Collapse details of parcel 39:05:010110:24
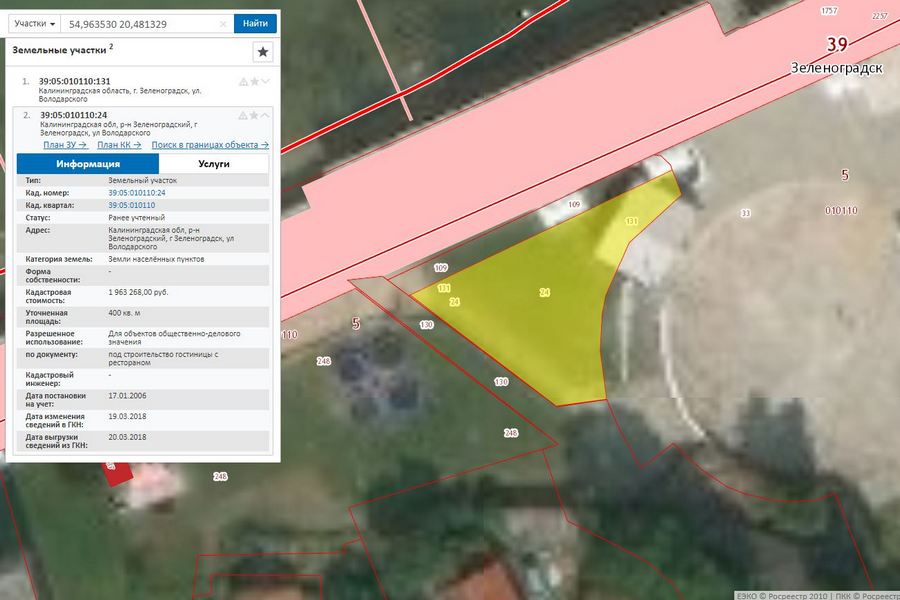This screenshot has width=900, height=600. coord(266,115)
